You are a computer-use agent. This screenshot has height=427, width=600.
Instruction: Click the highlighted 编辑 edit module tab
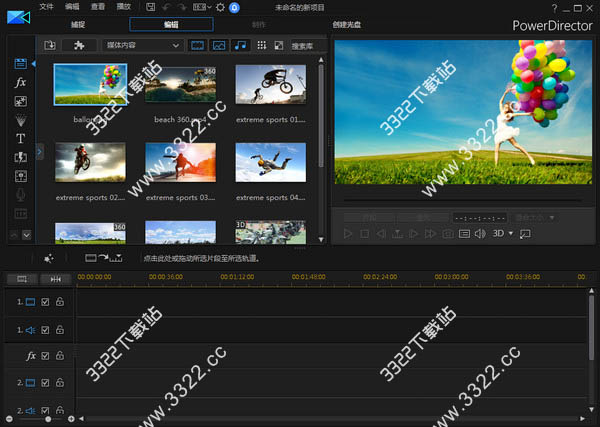(x=171, y=24)
